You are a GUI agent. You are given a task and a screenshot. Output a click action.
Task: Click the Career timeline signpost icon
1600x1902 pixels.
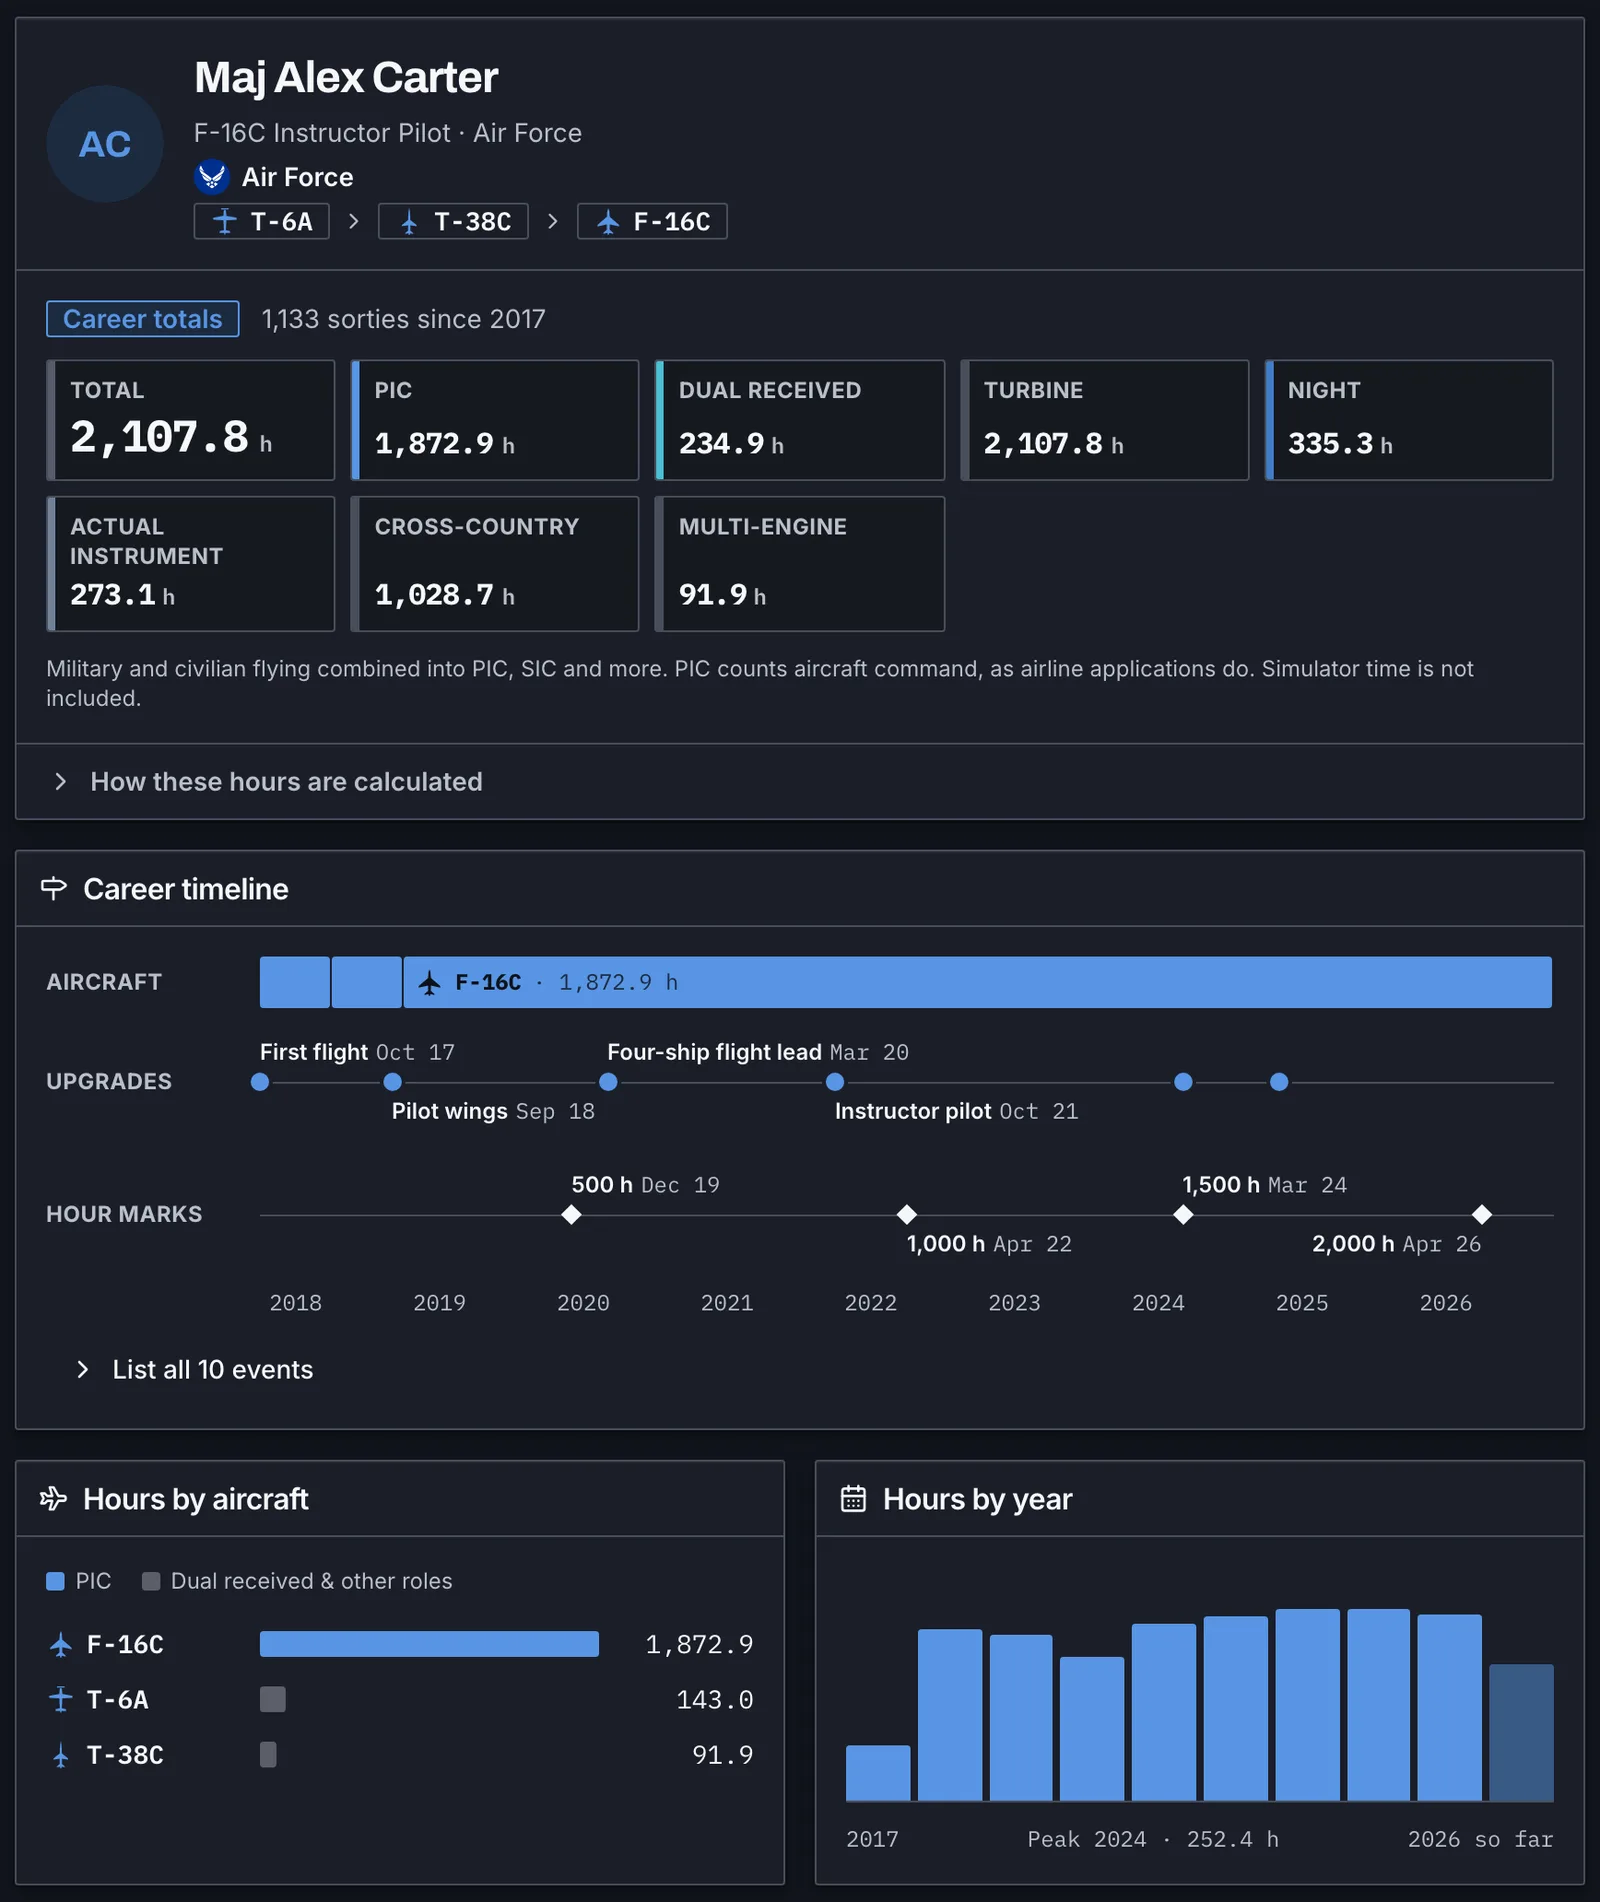pos(54,888)
